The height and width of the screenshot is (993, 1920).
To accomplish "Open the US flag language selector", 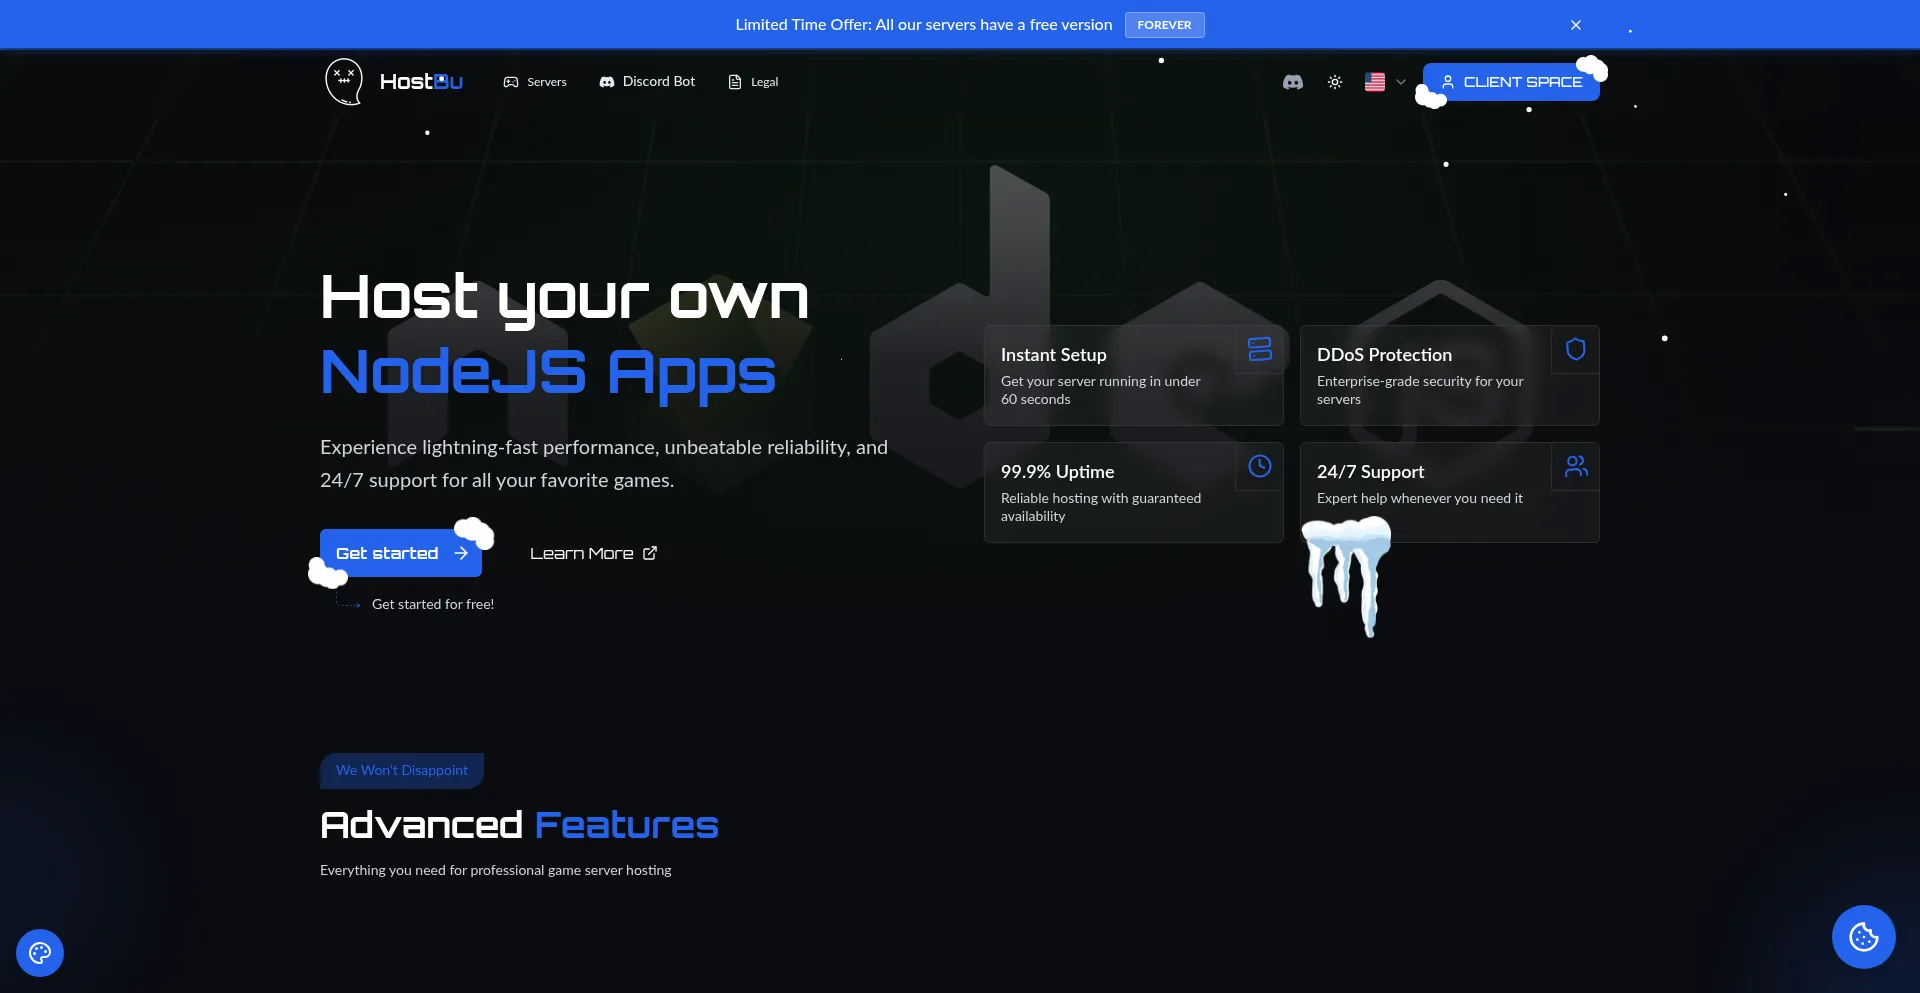I will [x=1375, y=82].
